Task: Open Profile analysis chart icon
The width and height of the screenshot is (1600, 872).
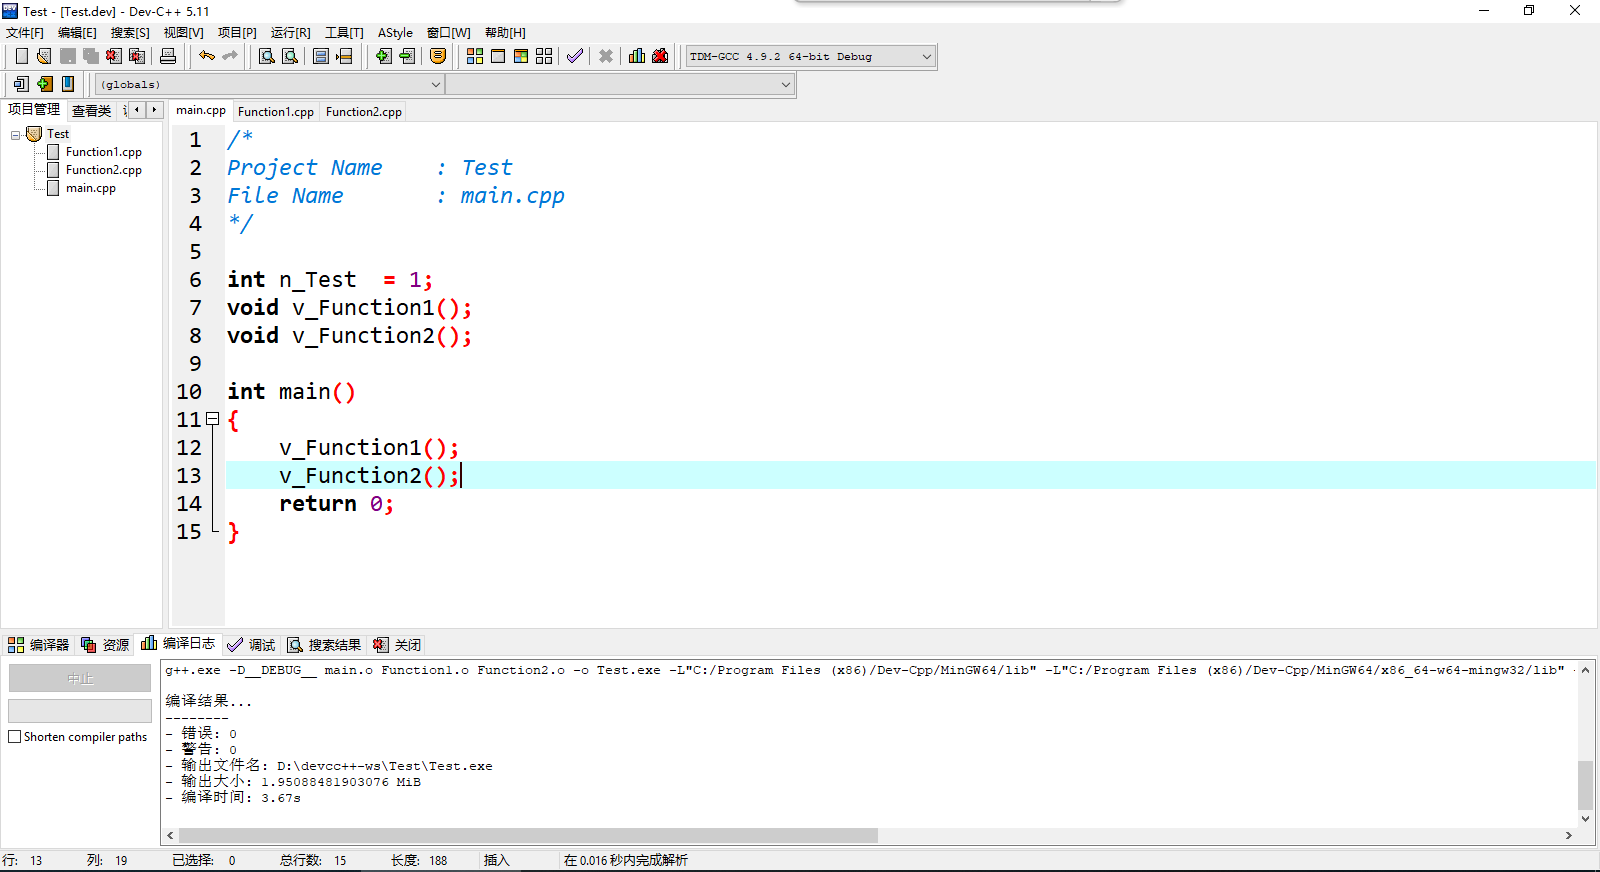Action: (637, 56)
